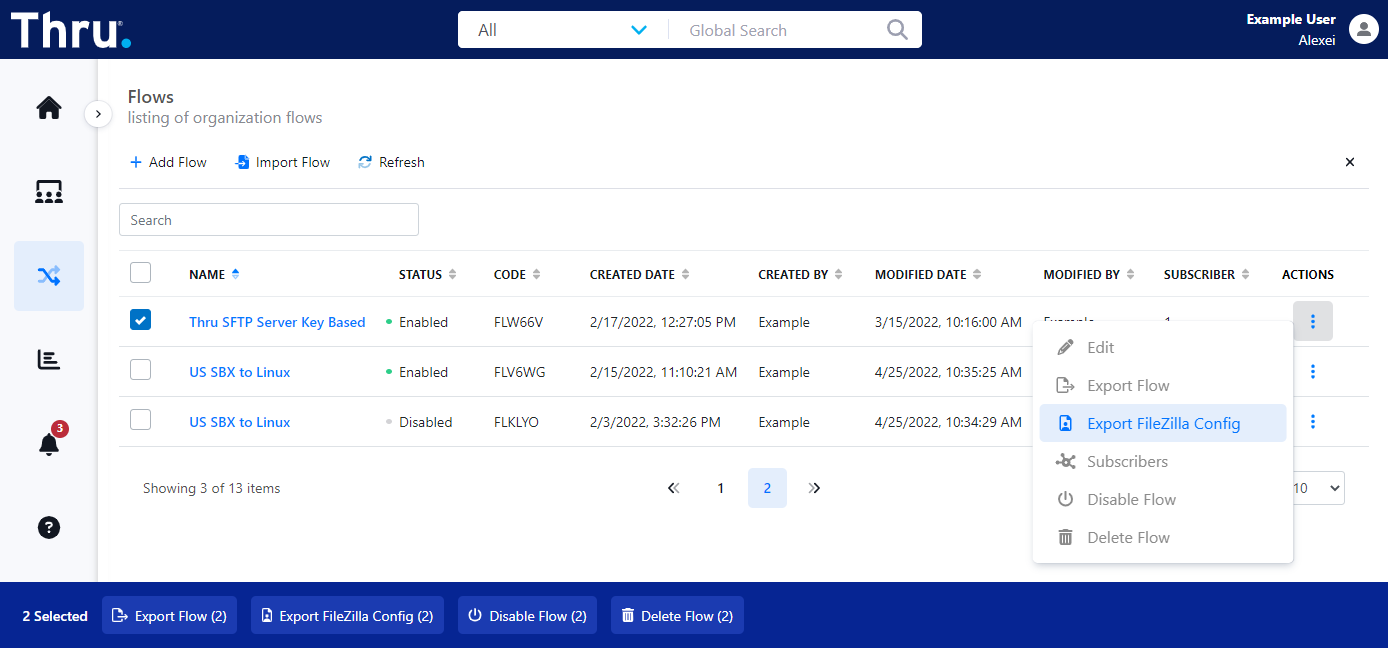This screenshot has width=1388, height=648.
Task: Expand the collapsed sidebar with chevron arrow
Action: (97, 114)
